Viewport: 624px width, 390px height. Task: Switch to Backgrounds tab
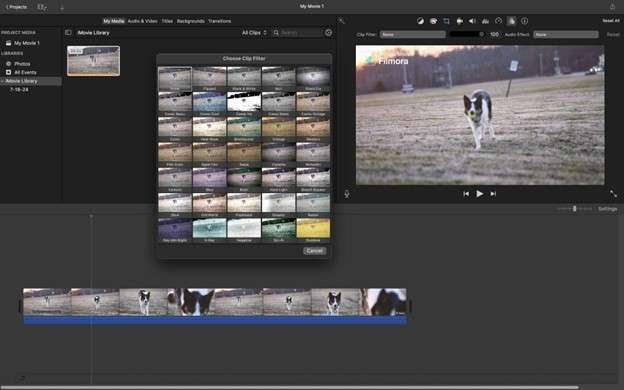(x=191, y=21)
